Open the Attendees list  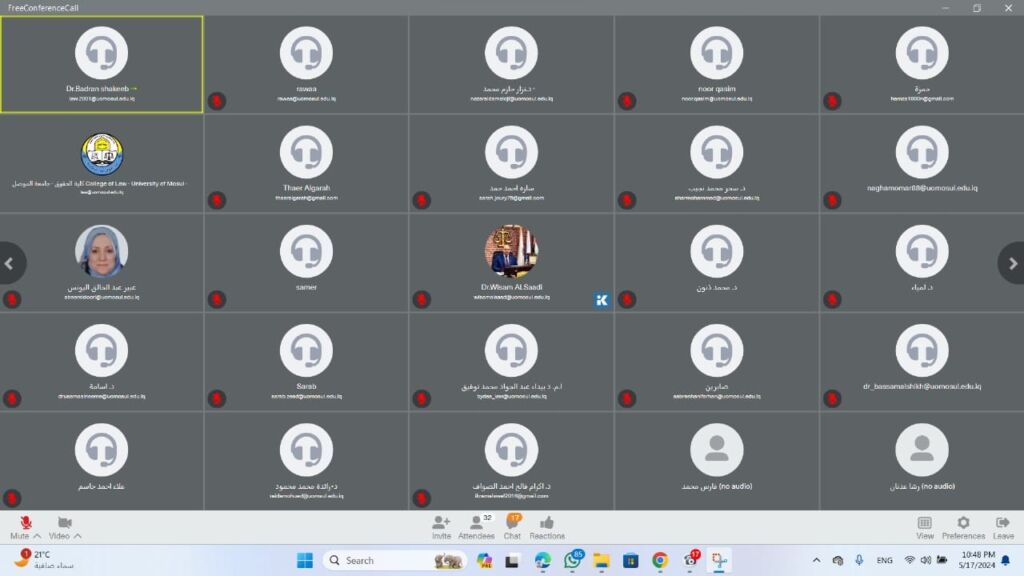pos(476,523)
